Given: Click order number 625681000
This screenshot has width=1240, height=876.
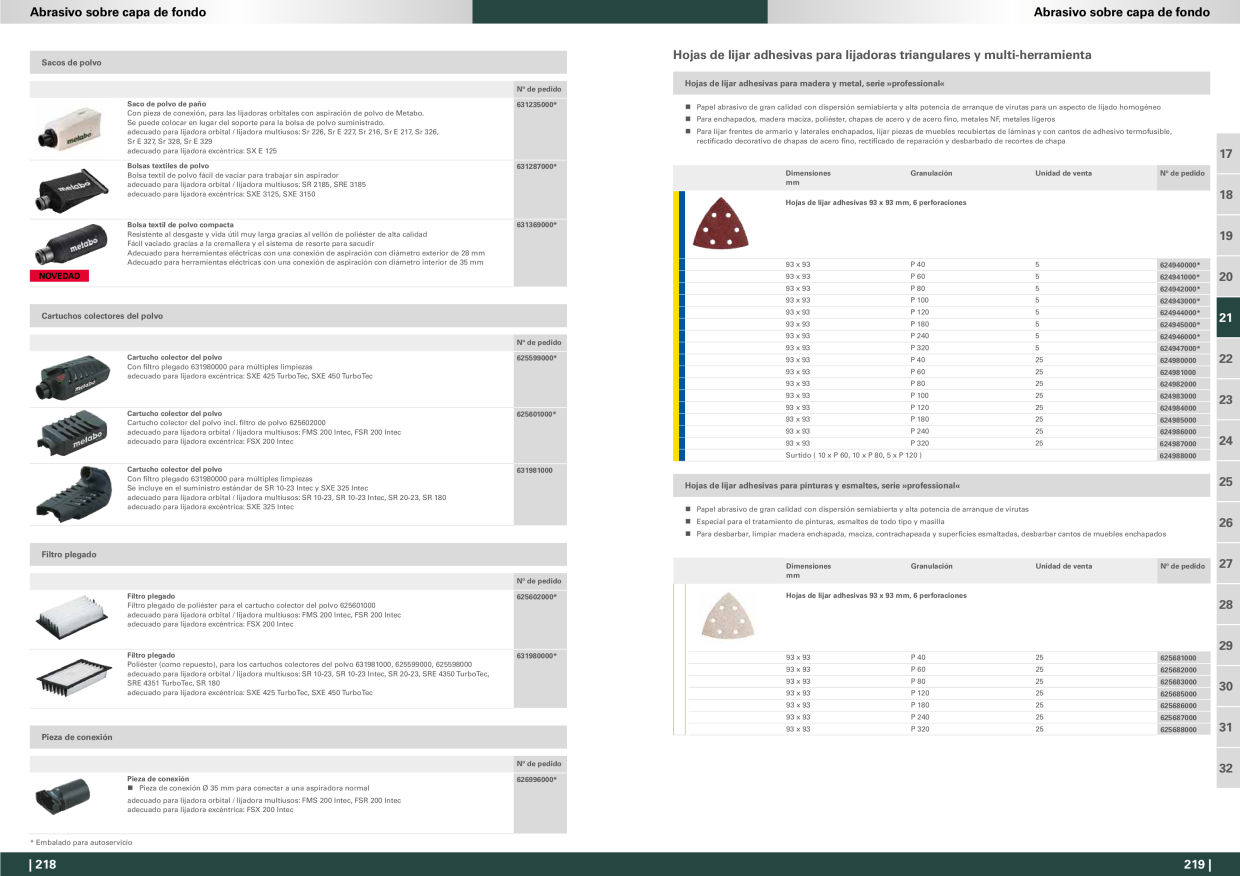Looking at the screenshot, I should (1178, 658).
